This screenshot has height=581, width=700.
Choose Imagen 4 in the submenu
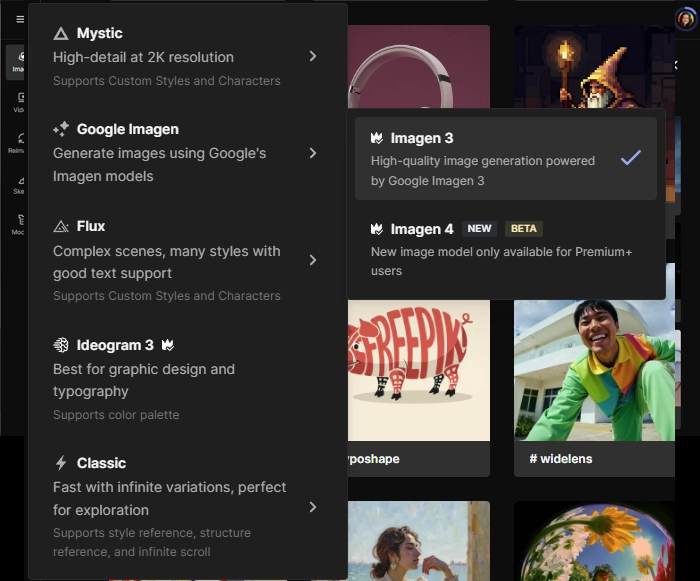coord(506,249)
